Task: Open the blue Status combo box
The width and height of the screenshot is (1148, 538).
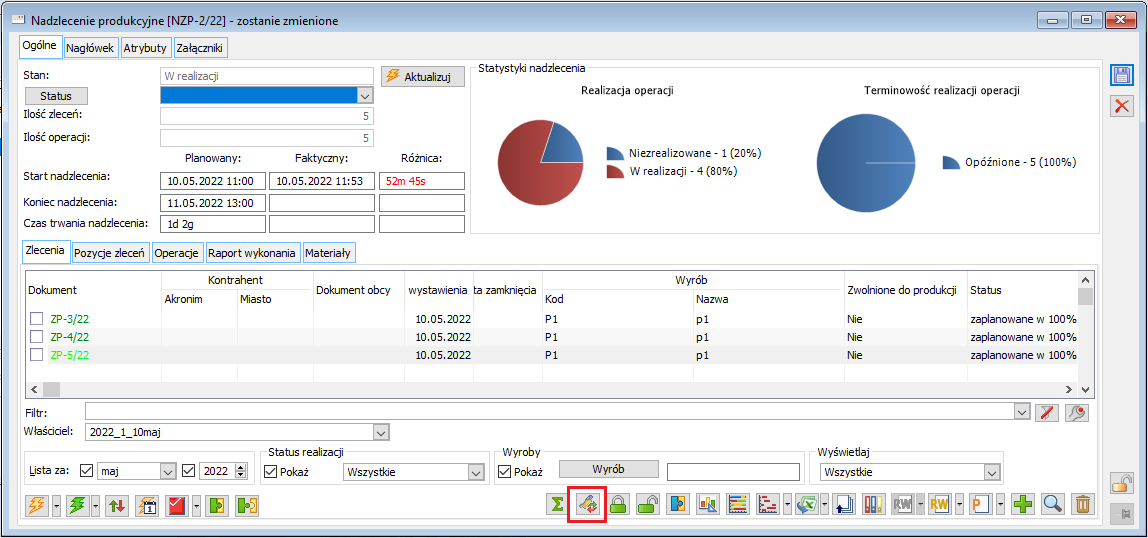Action: point(266,95)
